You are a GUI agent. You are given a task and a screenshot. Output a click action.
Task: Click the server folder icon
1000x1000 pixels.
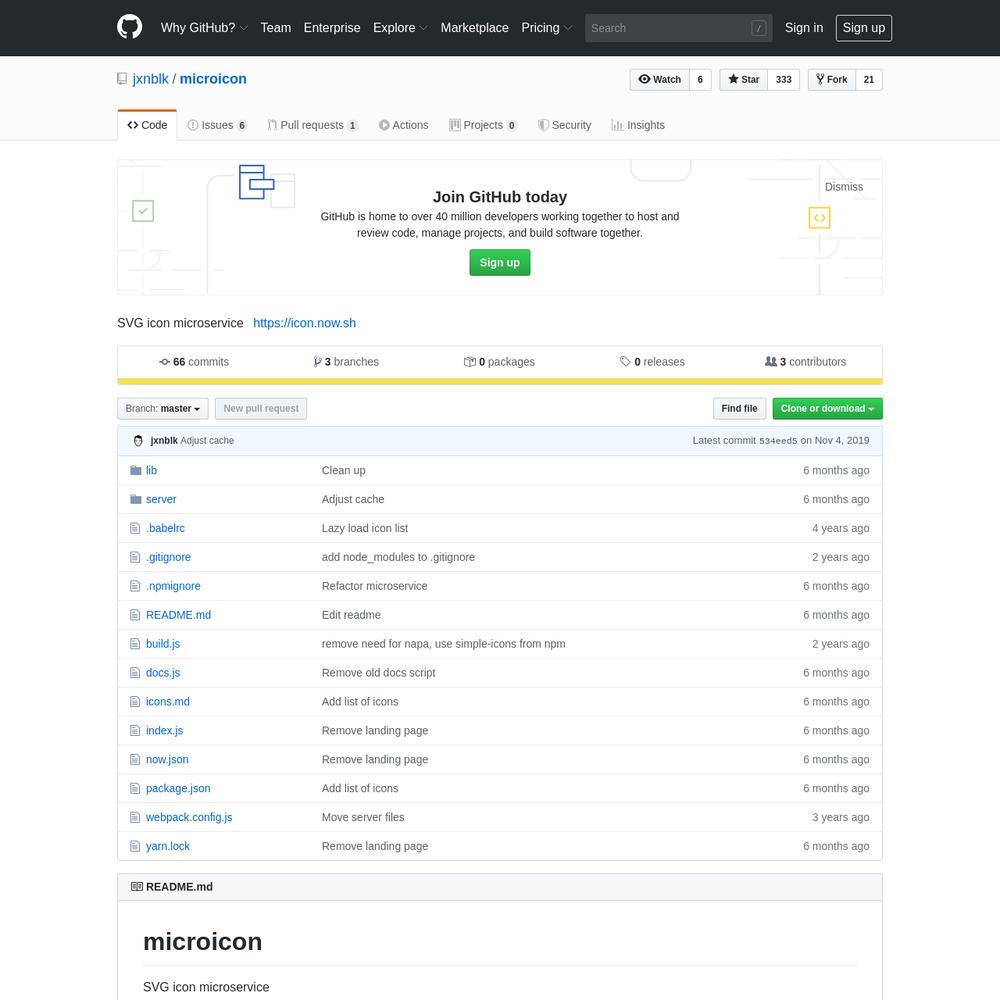tap(135, 499)
